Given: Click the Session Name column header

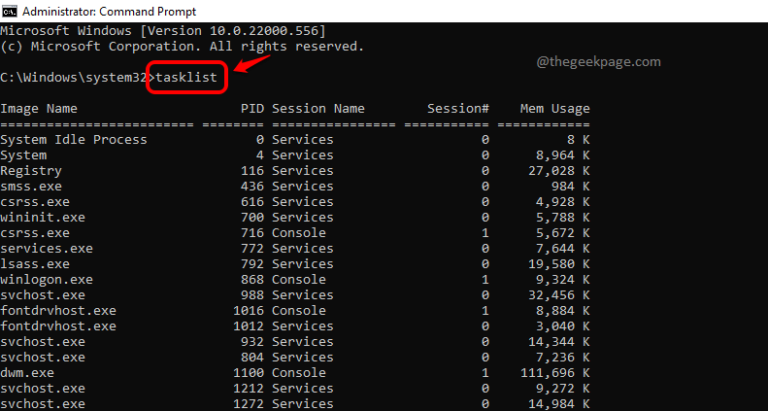Looking at the screenshot, I should pyautogui.click(x=318, y=108).
